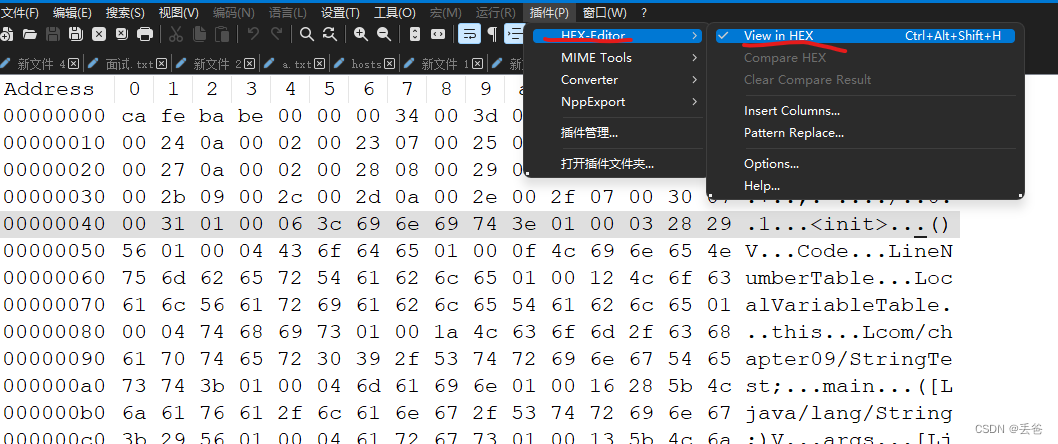
Task: Click the Close All documents toolbar icon
Action: [121, 34]
